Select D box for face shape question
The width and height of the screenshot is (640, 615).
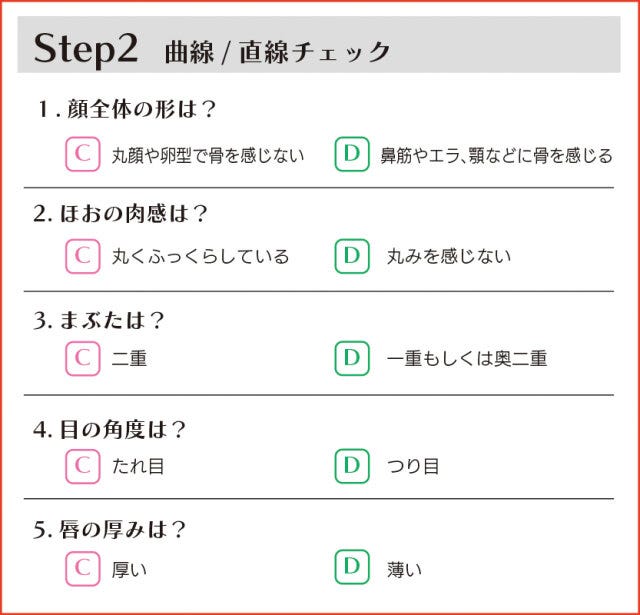[x=351, y=155]
